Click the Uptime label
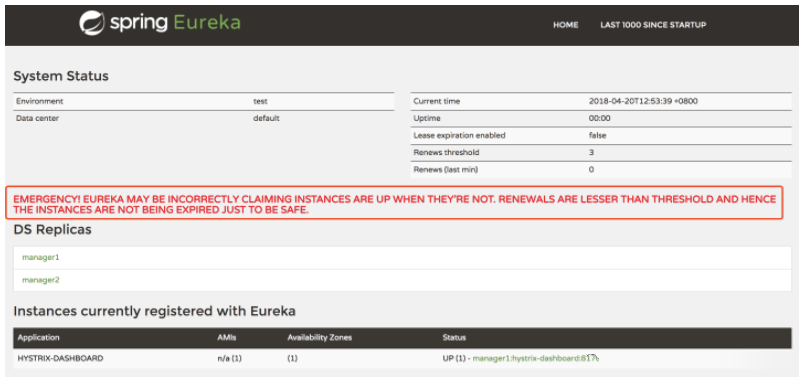 point(427,118)
